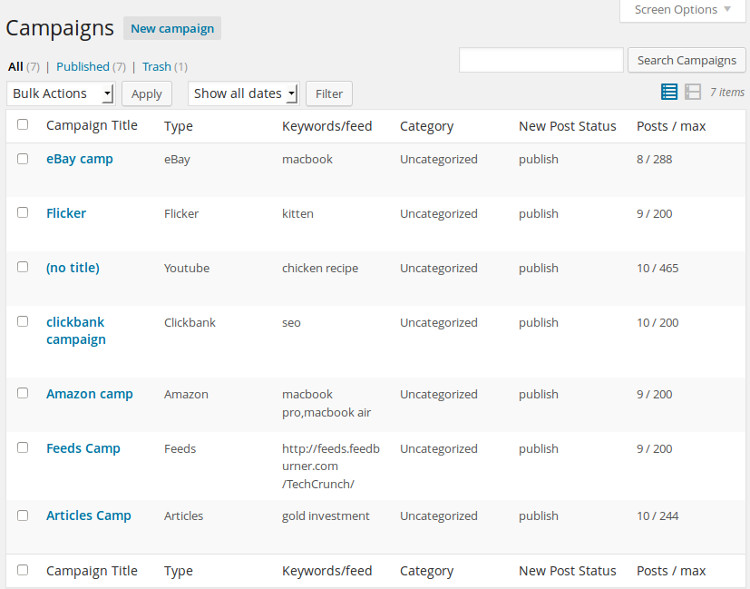Screen dimensions: 750x589
Task: Click the Filter button
Action: point(329,94)
